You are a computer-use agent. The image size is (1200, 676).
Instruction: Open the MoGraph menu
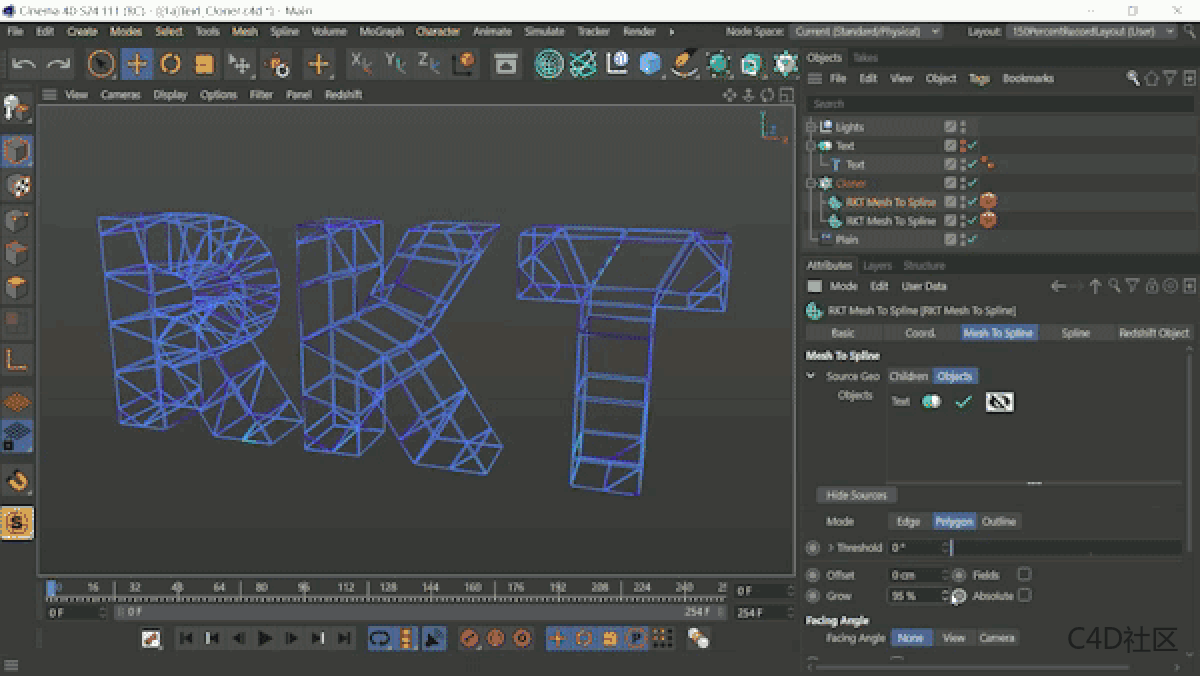pos(380,31)
